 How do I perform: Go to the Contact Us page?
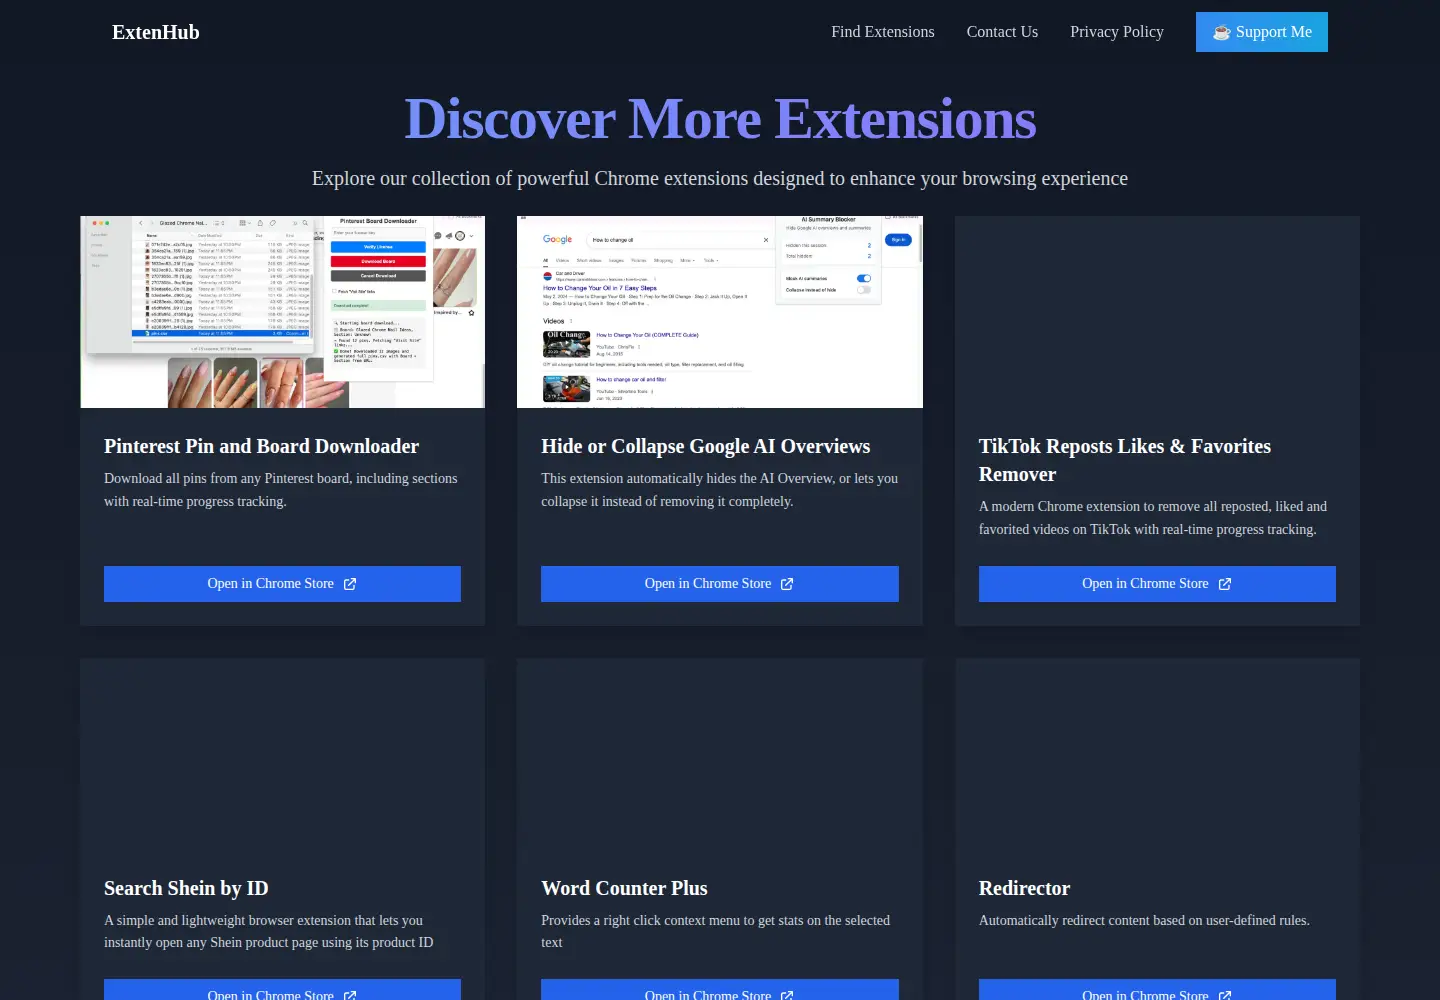pos(1002,32)
